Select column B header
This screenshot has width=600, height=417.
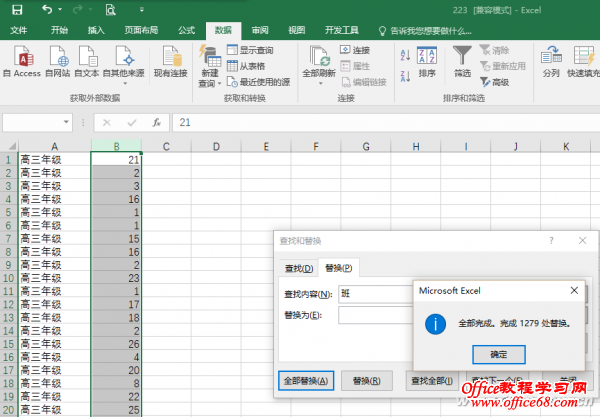click(117, 147)
